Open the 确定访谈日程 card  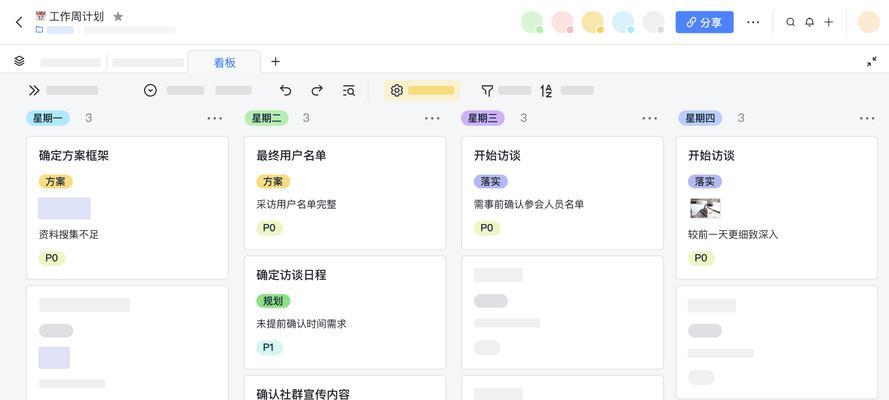click(x=345, y=312)
